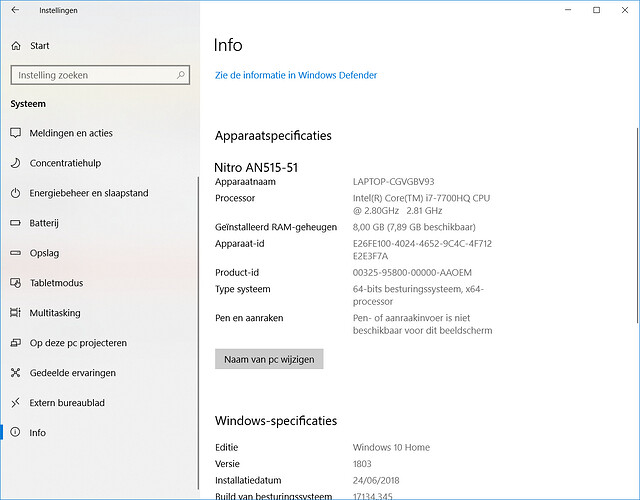Go to Gedeelde ervaringen settings
The image size is (640, 500).
[x=73, y=373]
